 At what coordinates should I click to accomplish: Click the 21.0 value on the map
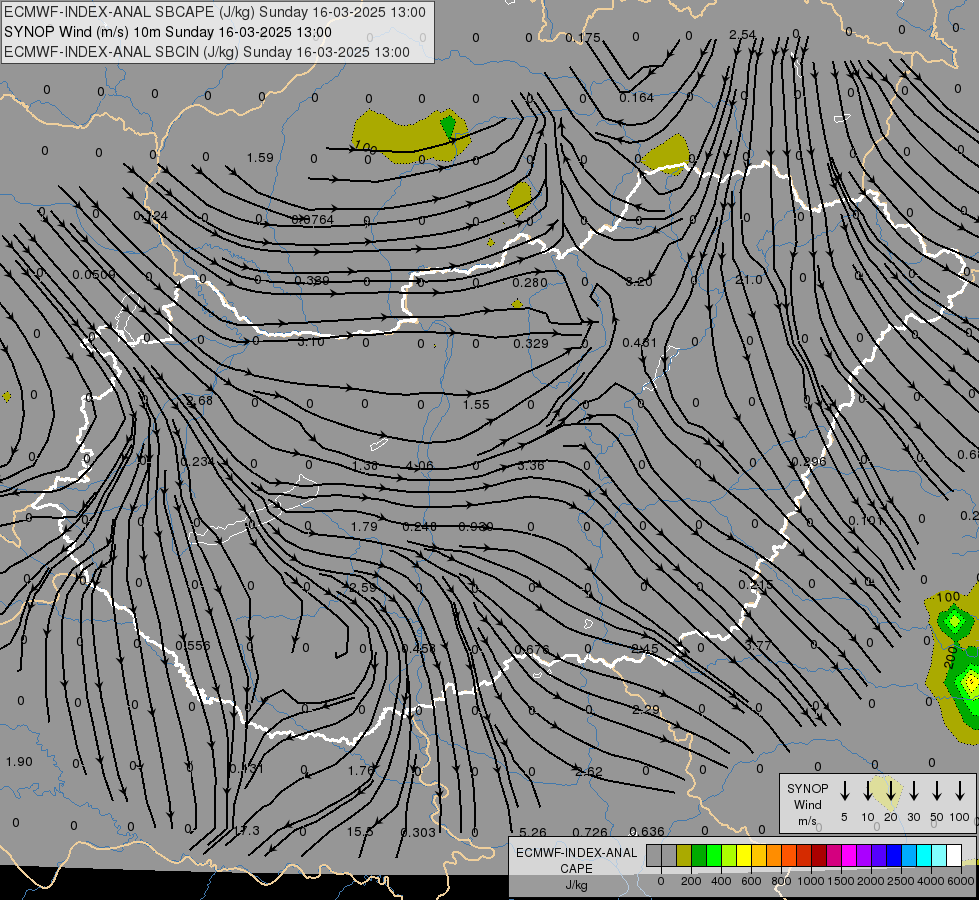[749, 280]
